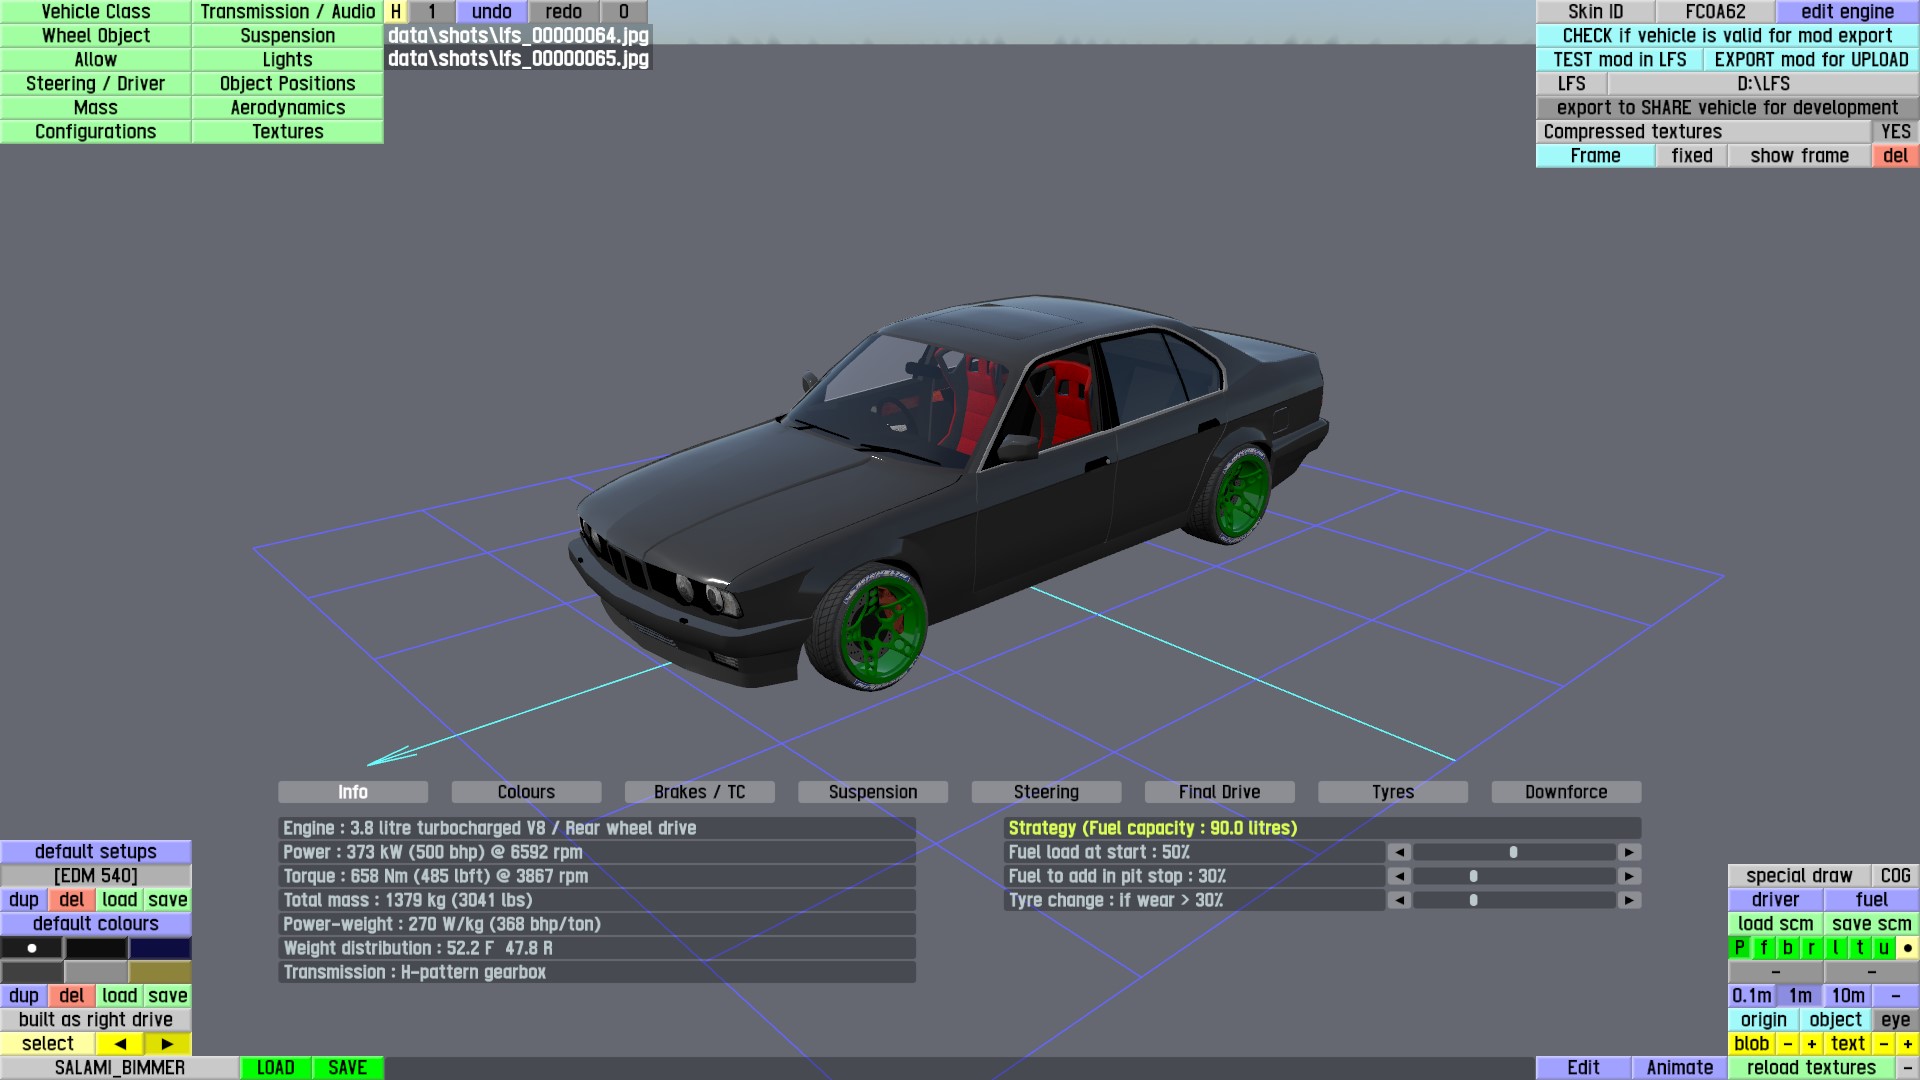
Task: Select the dark navy blue colour swatch
Action: (159, 947)
